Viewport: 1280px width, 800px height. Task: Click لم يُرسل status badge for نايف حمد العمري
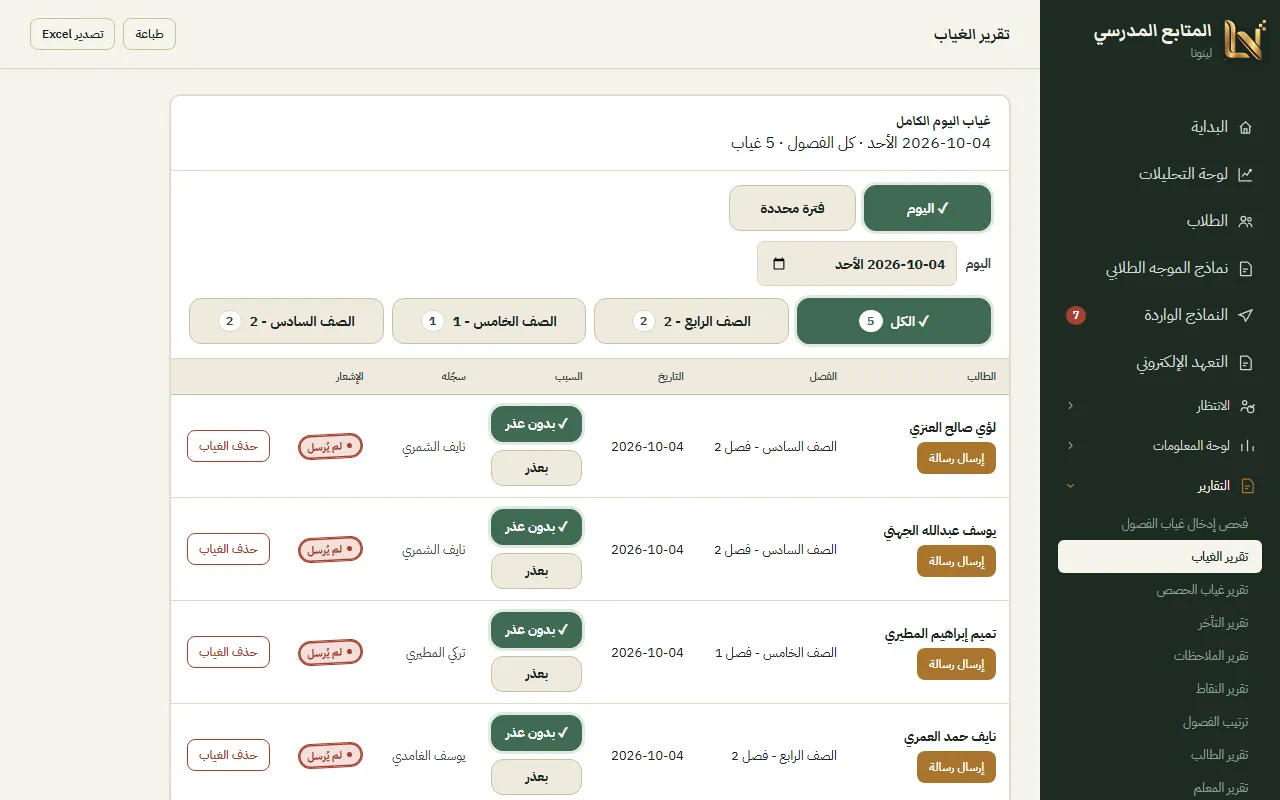330,756
